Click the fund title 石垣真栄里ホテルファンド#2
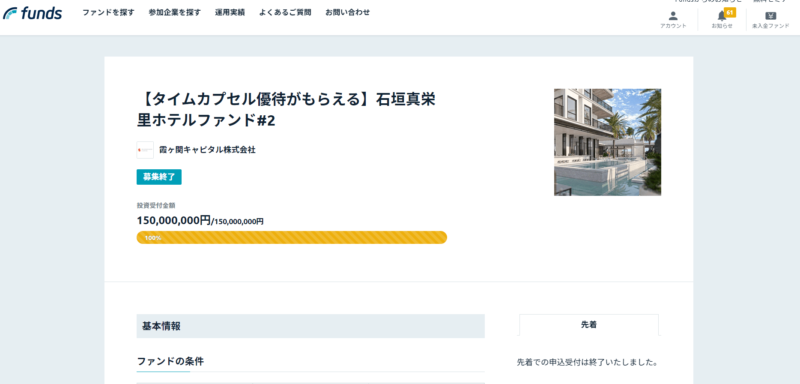 point(286,110)
